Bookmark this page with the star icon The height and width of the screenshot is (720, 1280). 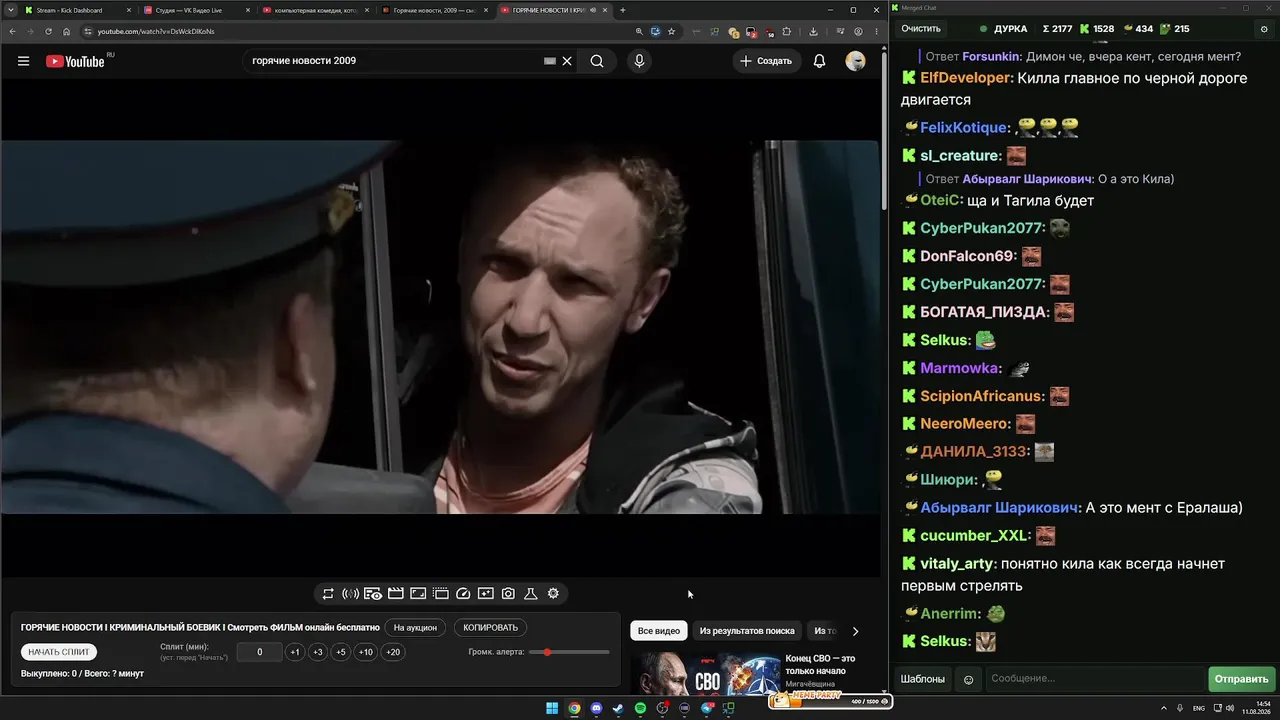pos(671,31)
